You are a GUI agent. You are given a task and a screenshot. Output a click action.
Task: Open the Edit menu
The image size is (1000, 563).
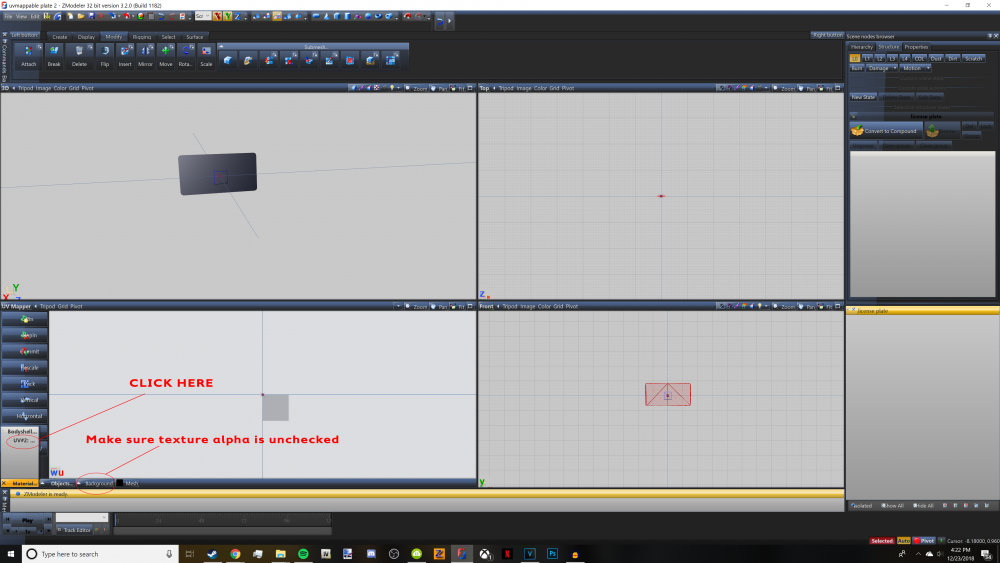coord(35,16)
